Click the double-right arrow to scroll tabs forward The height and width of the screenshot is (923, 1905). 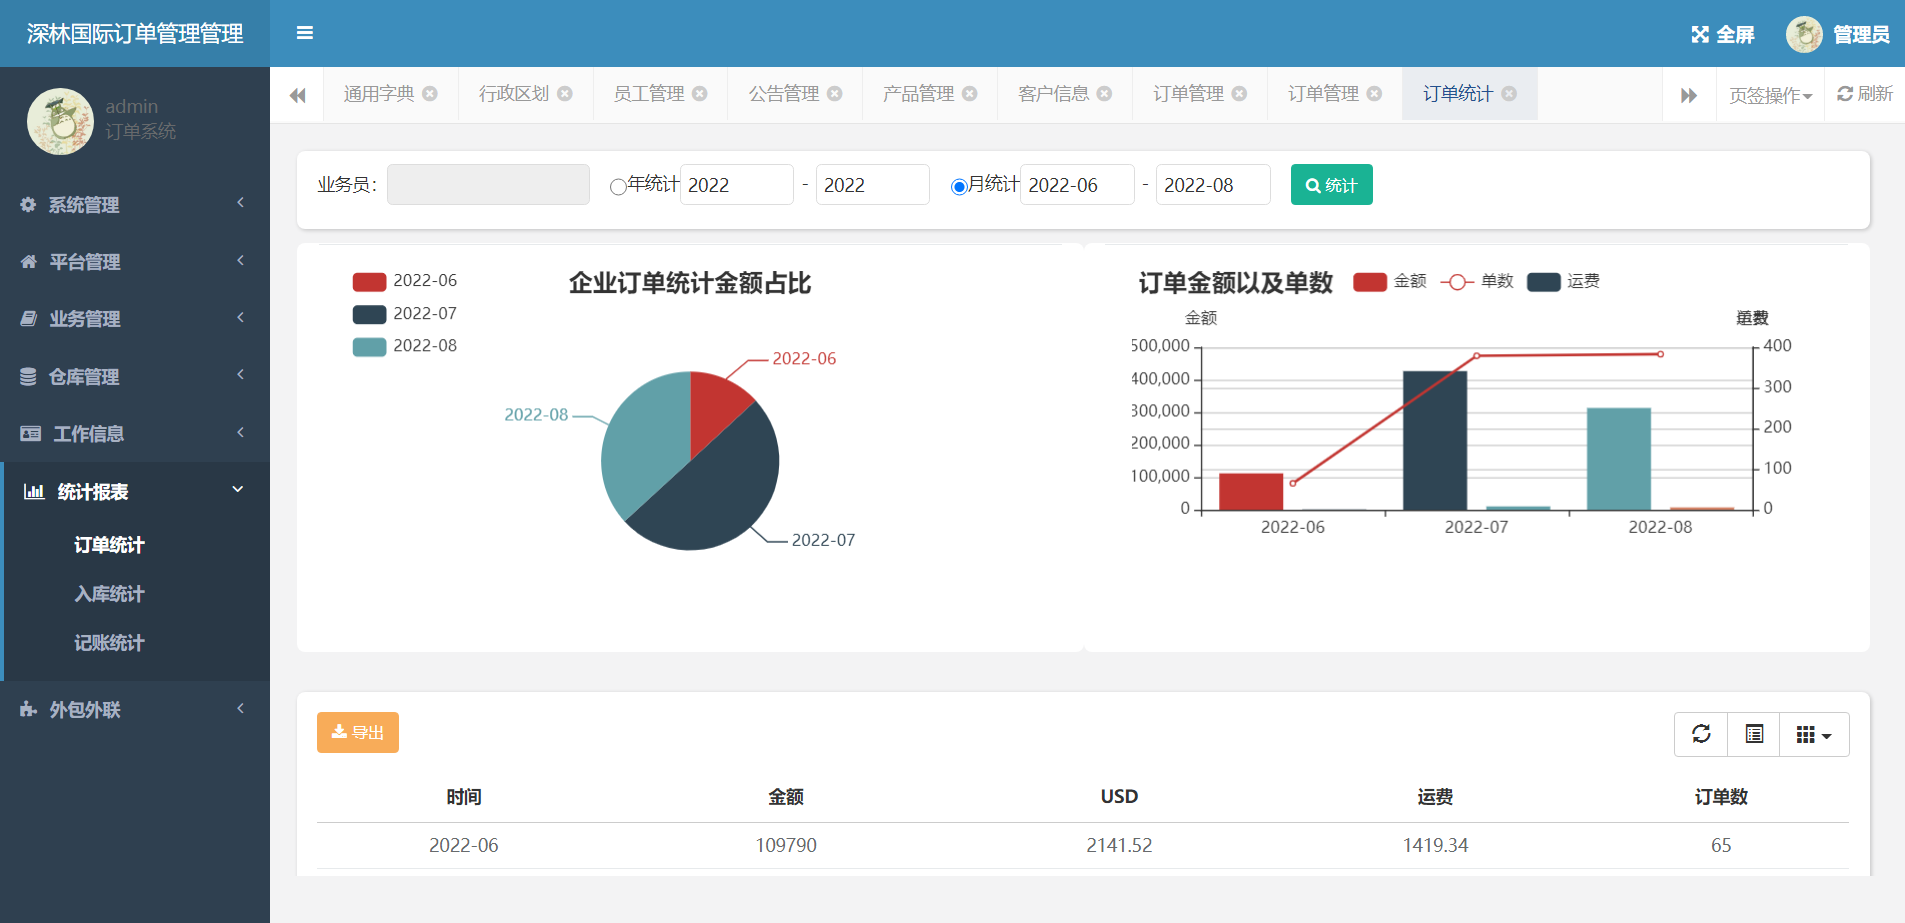(1690, 94)
